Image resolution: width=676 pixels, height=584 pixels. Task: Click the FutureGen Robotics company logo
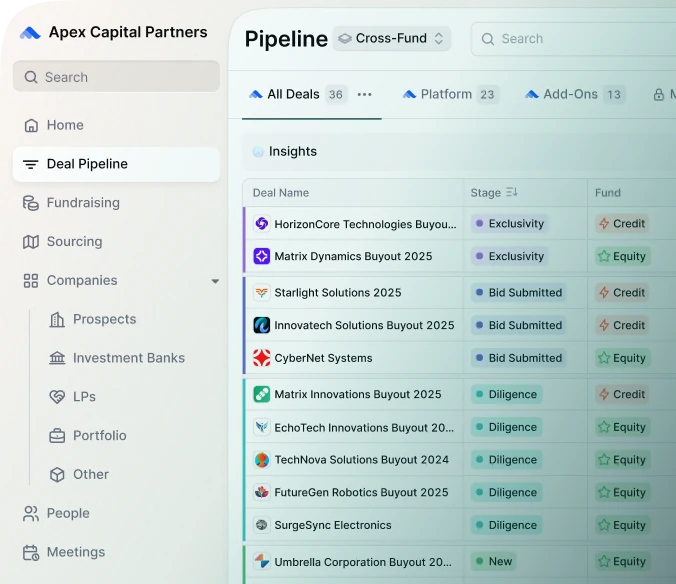point(262,492)
